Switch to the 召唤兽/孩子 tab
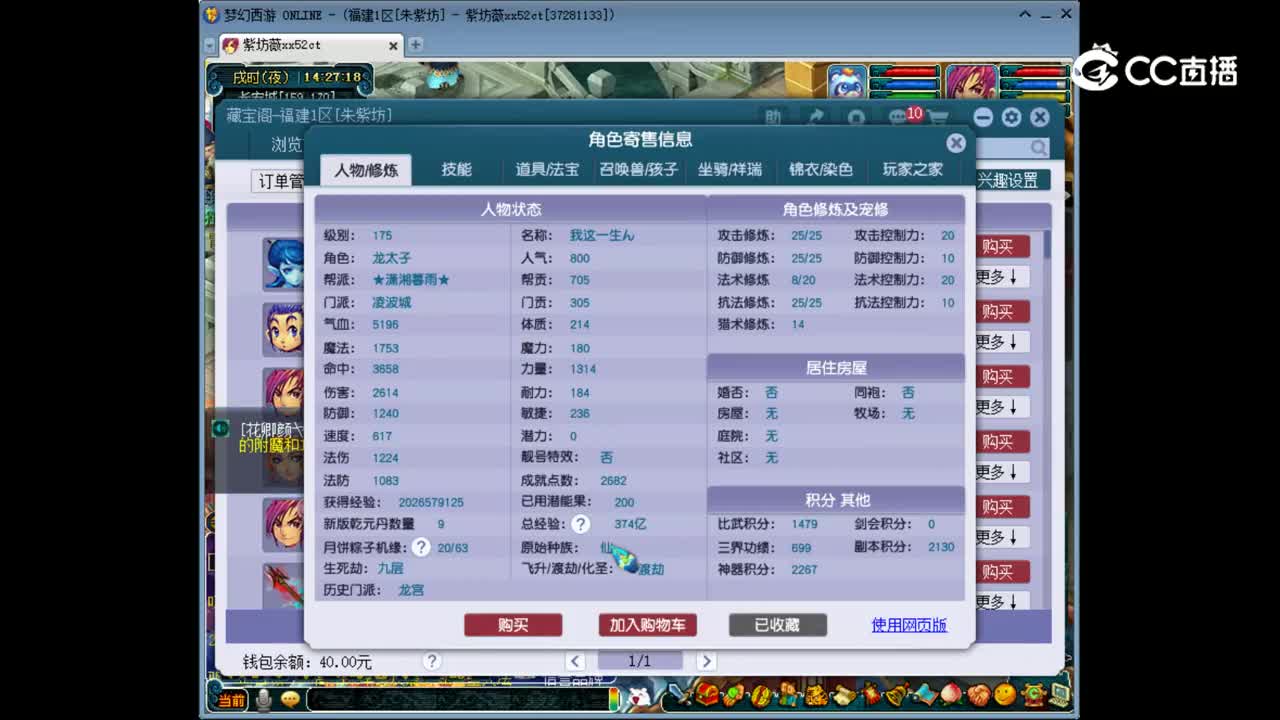 click(639, 170)
